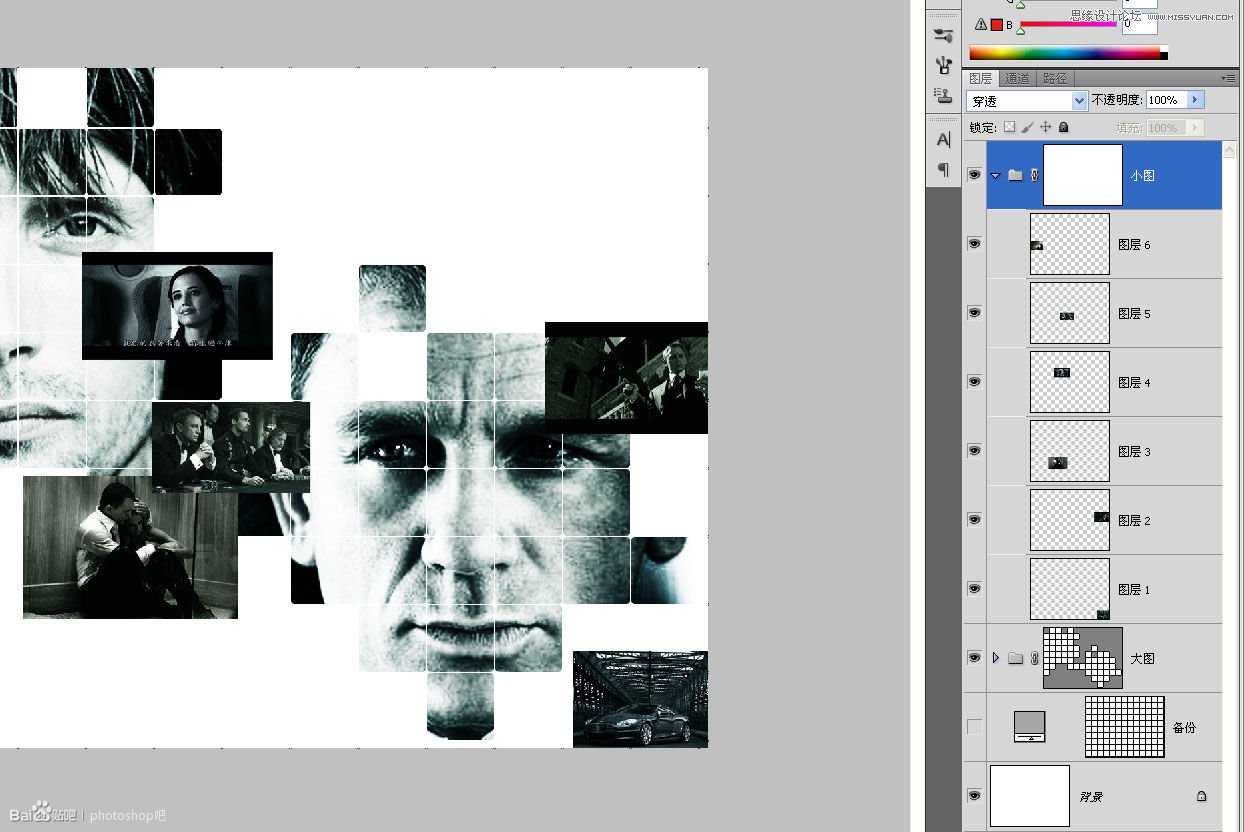Screen dimensions: 1244x832
Task: Click the 小图 group name label
Action: pyautogui.click(x=1142, y=176)
